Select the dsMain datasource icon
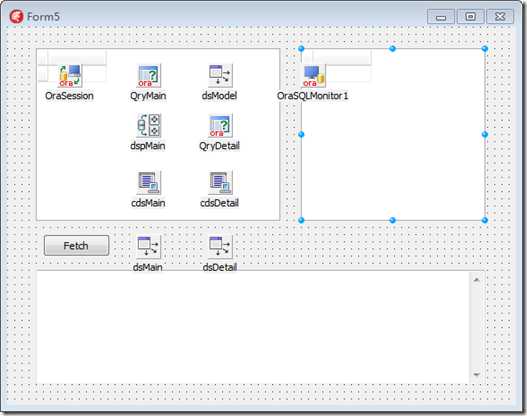 pos(149,247)
